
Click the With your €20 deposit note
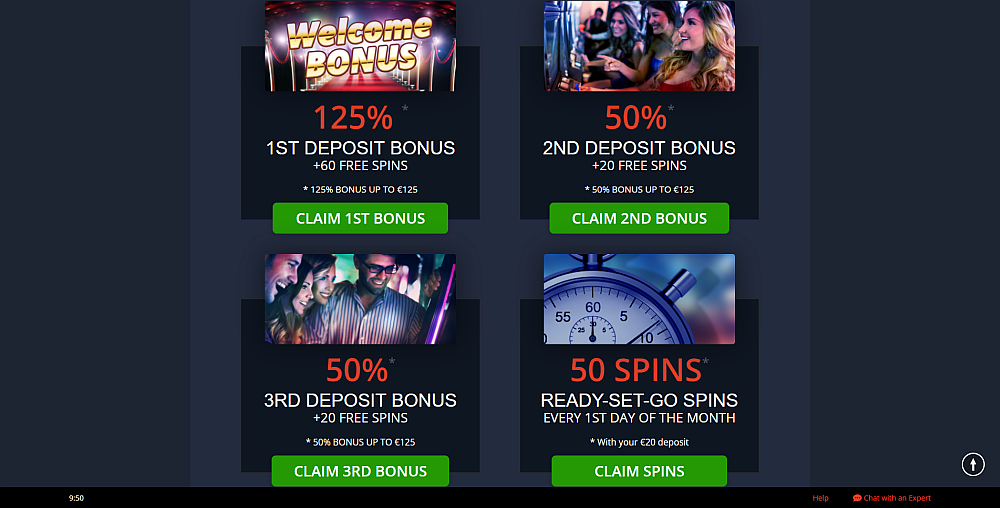(640, 442)
